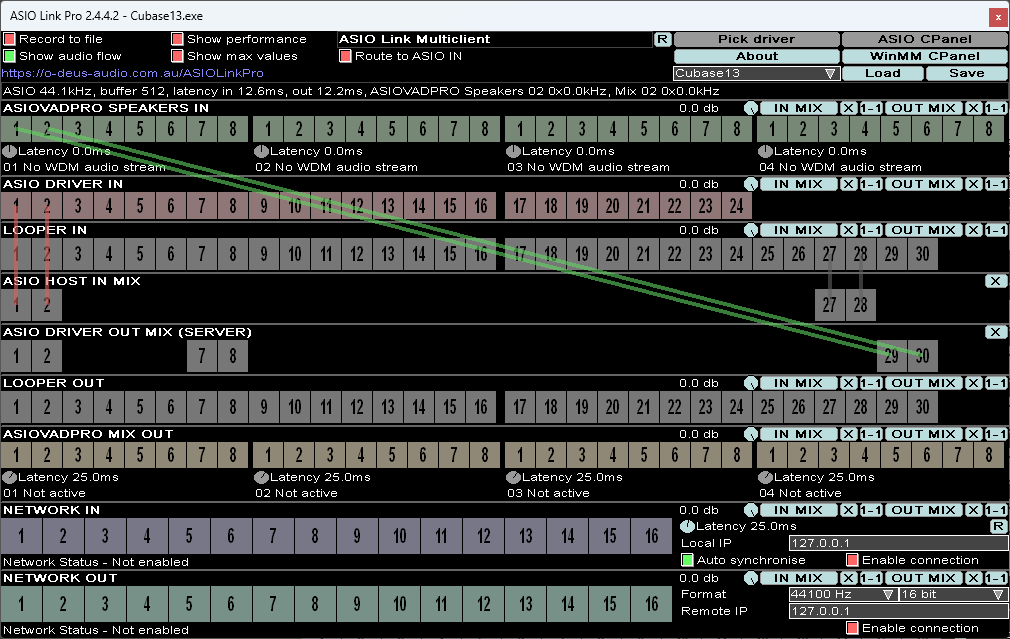This screenshot has height=639, width=1010.
Task: Click OUT MIX for ASIOVADPRO Speakers In
Action: click(924, 108)
